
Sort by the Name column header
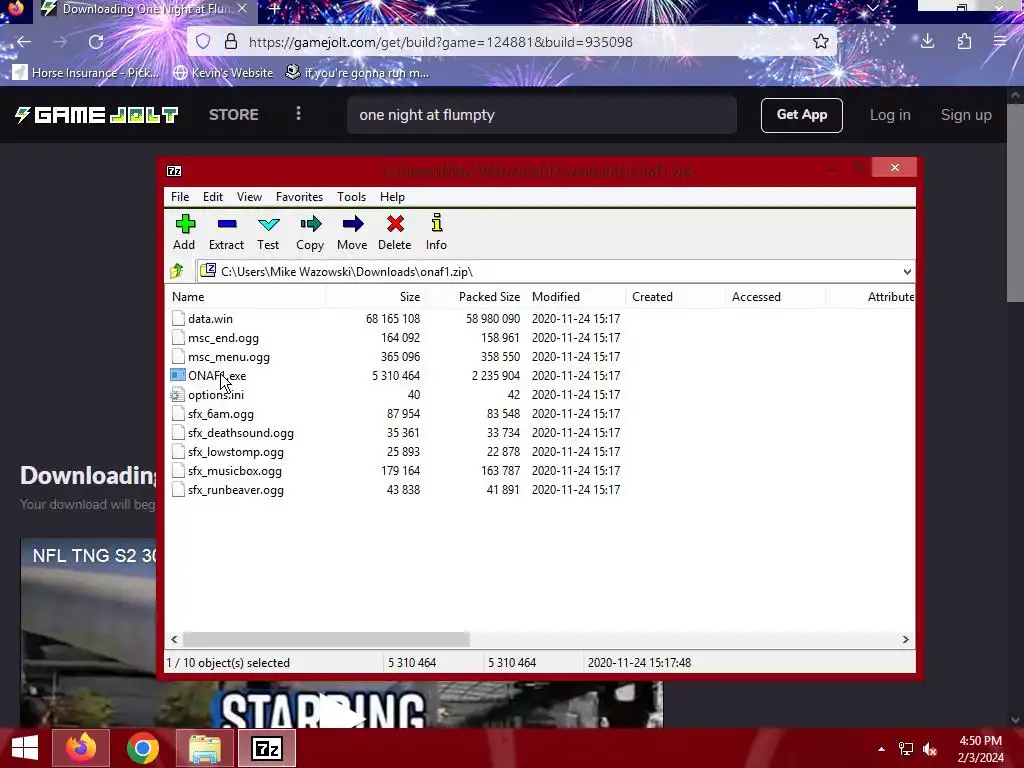point(246,296)
